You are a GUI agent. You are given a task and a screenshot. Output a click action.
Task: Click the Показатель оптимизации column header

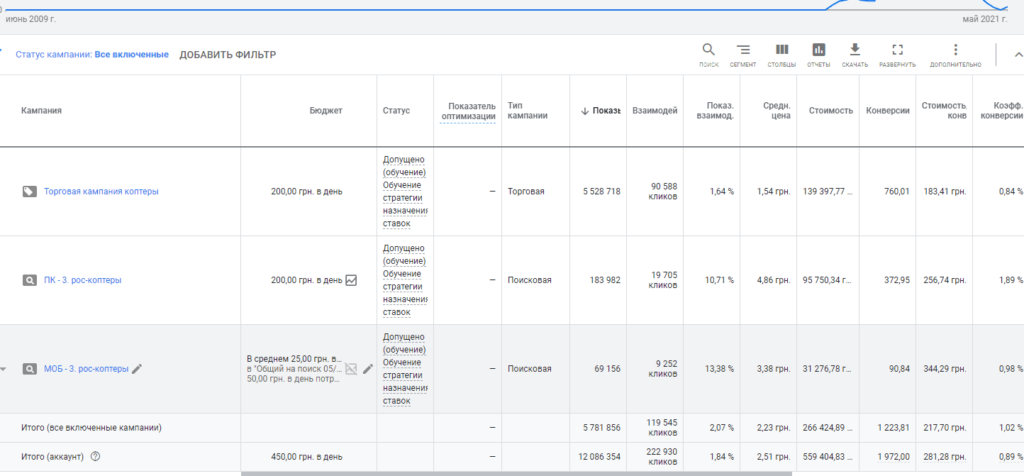(x=467, y=110)
